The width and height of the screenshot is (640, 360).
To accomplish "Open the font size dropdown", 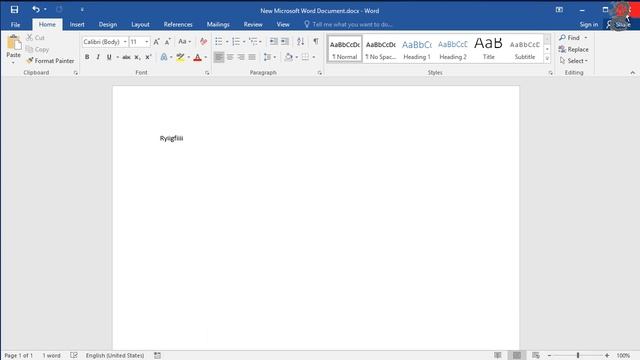I will (x=147, y=42).
